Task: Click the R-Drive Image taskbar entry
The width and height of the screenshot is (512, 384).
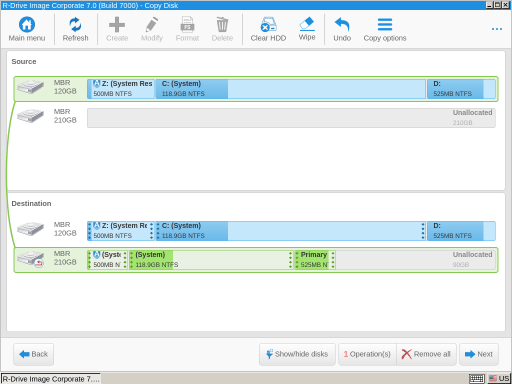Action: [51, 379]
